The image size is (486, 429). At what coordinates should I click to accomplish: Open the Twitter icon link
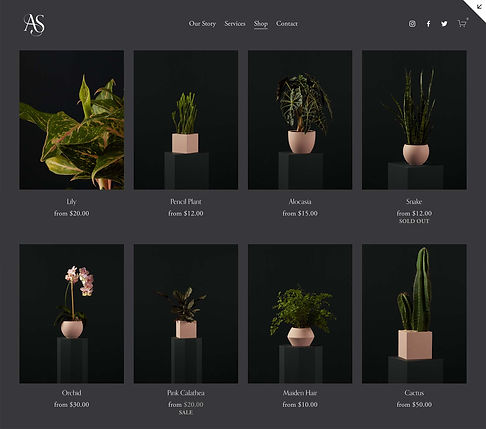pyautogui.click(x=444, y=24)
